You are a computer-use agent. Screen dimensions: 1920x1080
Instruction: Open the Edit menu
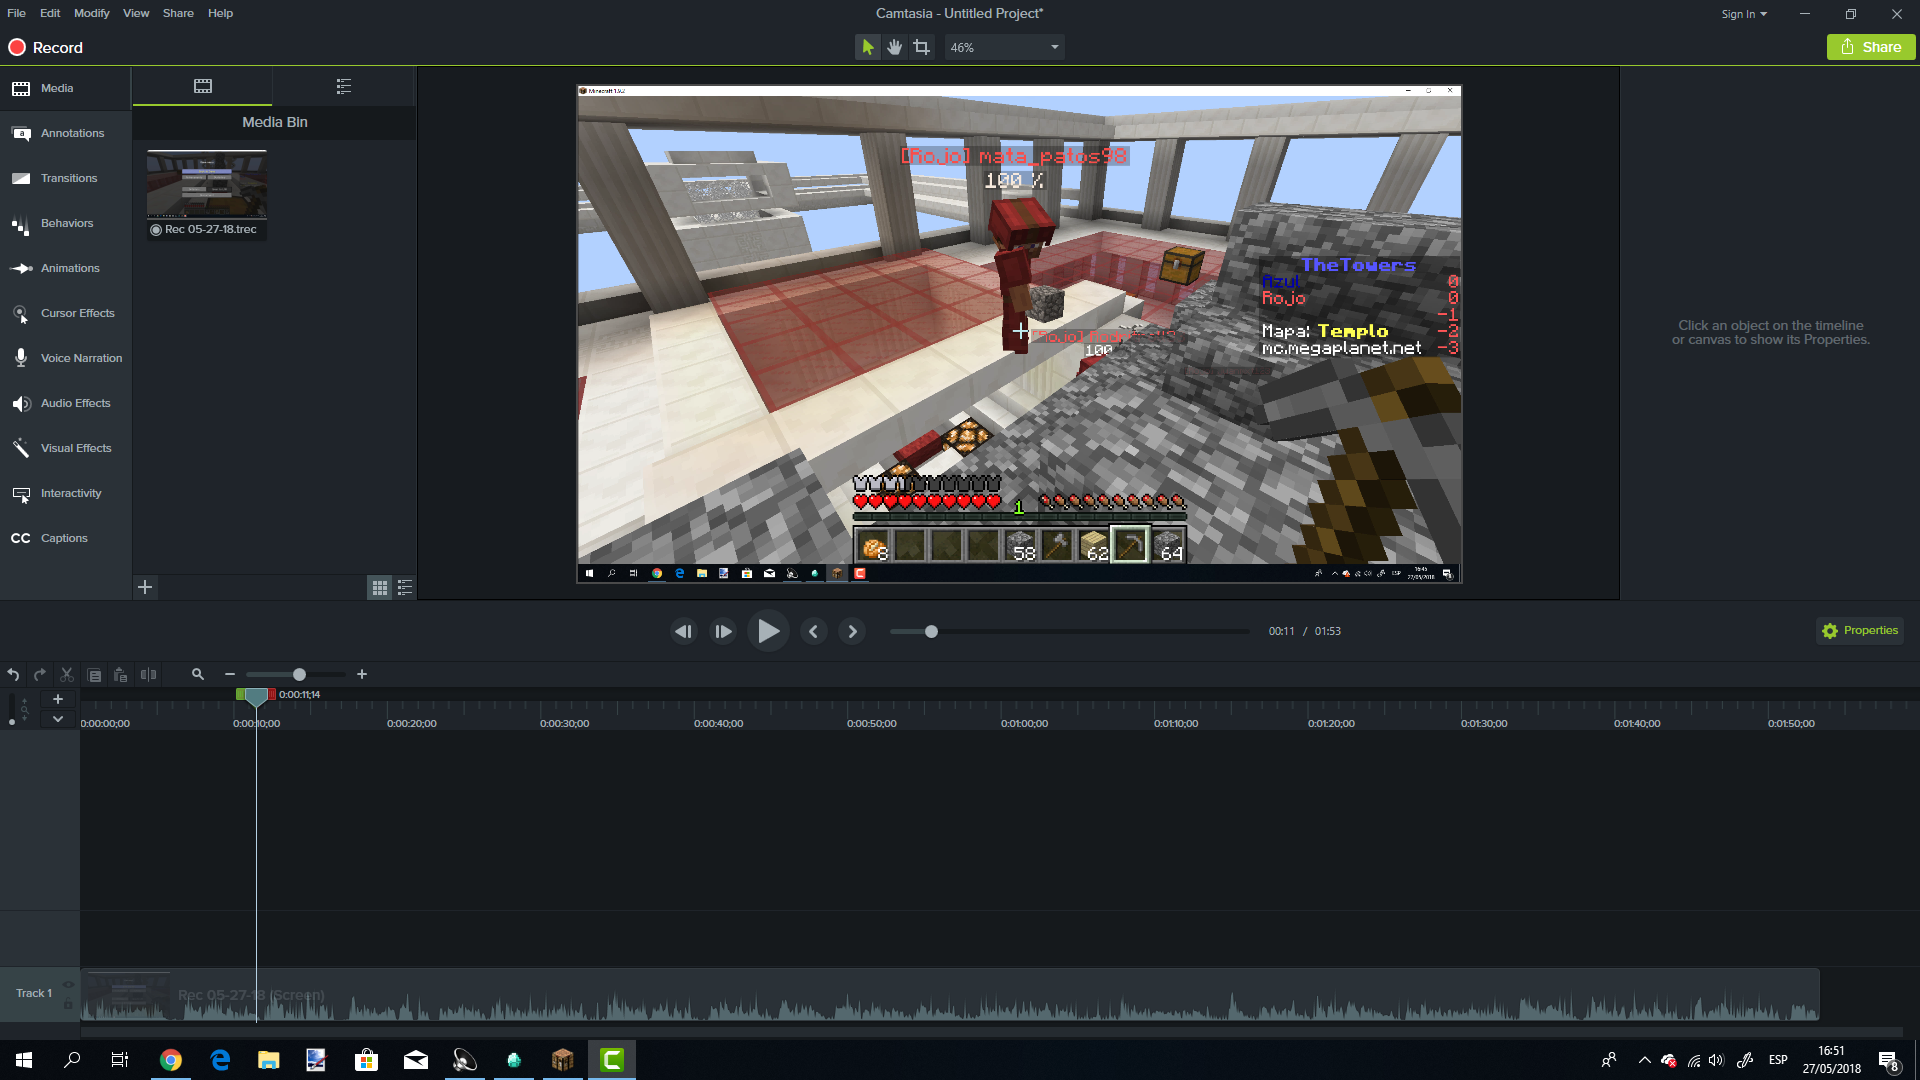(x=50, y=13)
